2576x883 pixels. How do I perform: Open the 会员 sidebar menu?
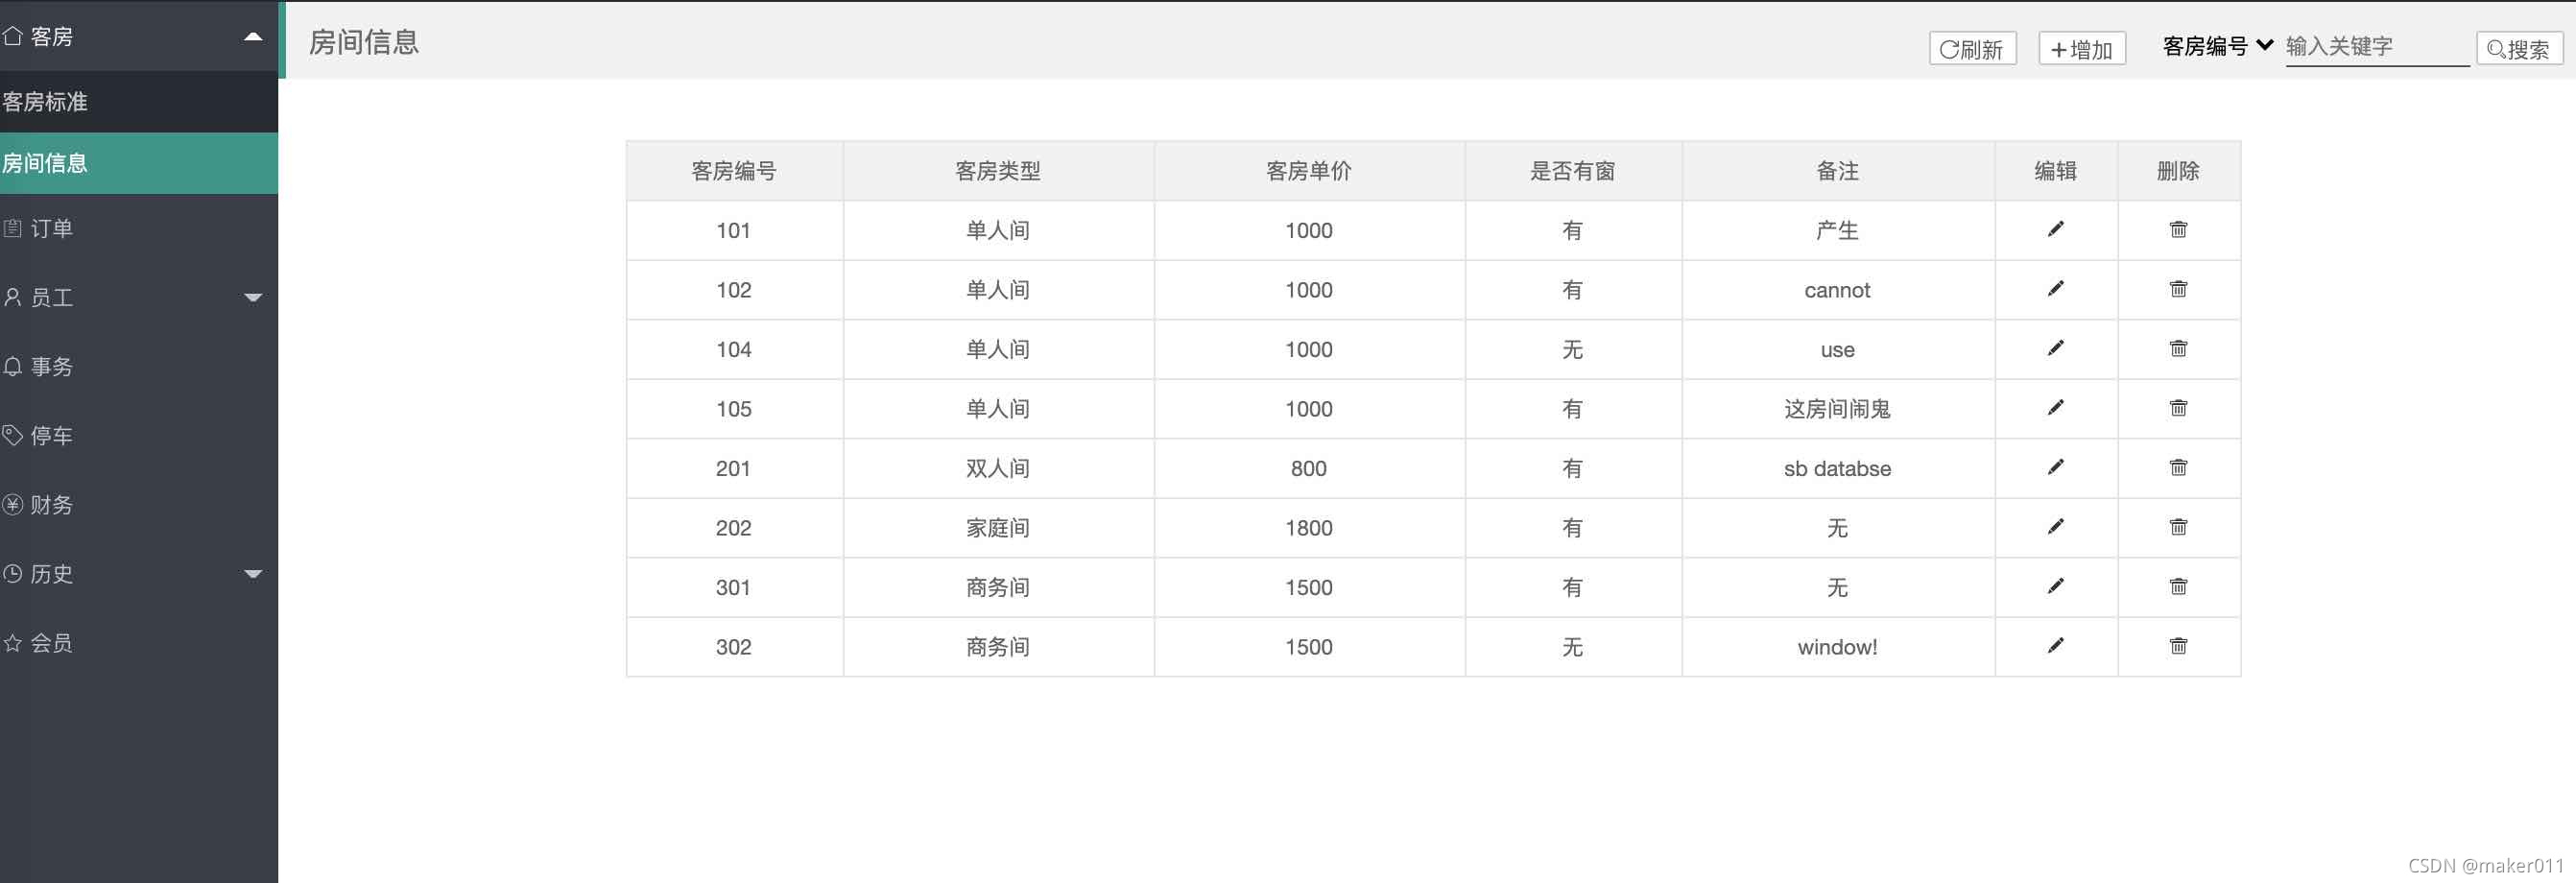coord(139,643)
